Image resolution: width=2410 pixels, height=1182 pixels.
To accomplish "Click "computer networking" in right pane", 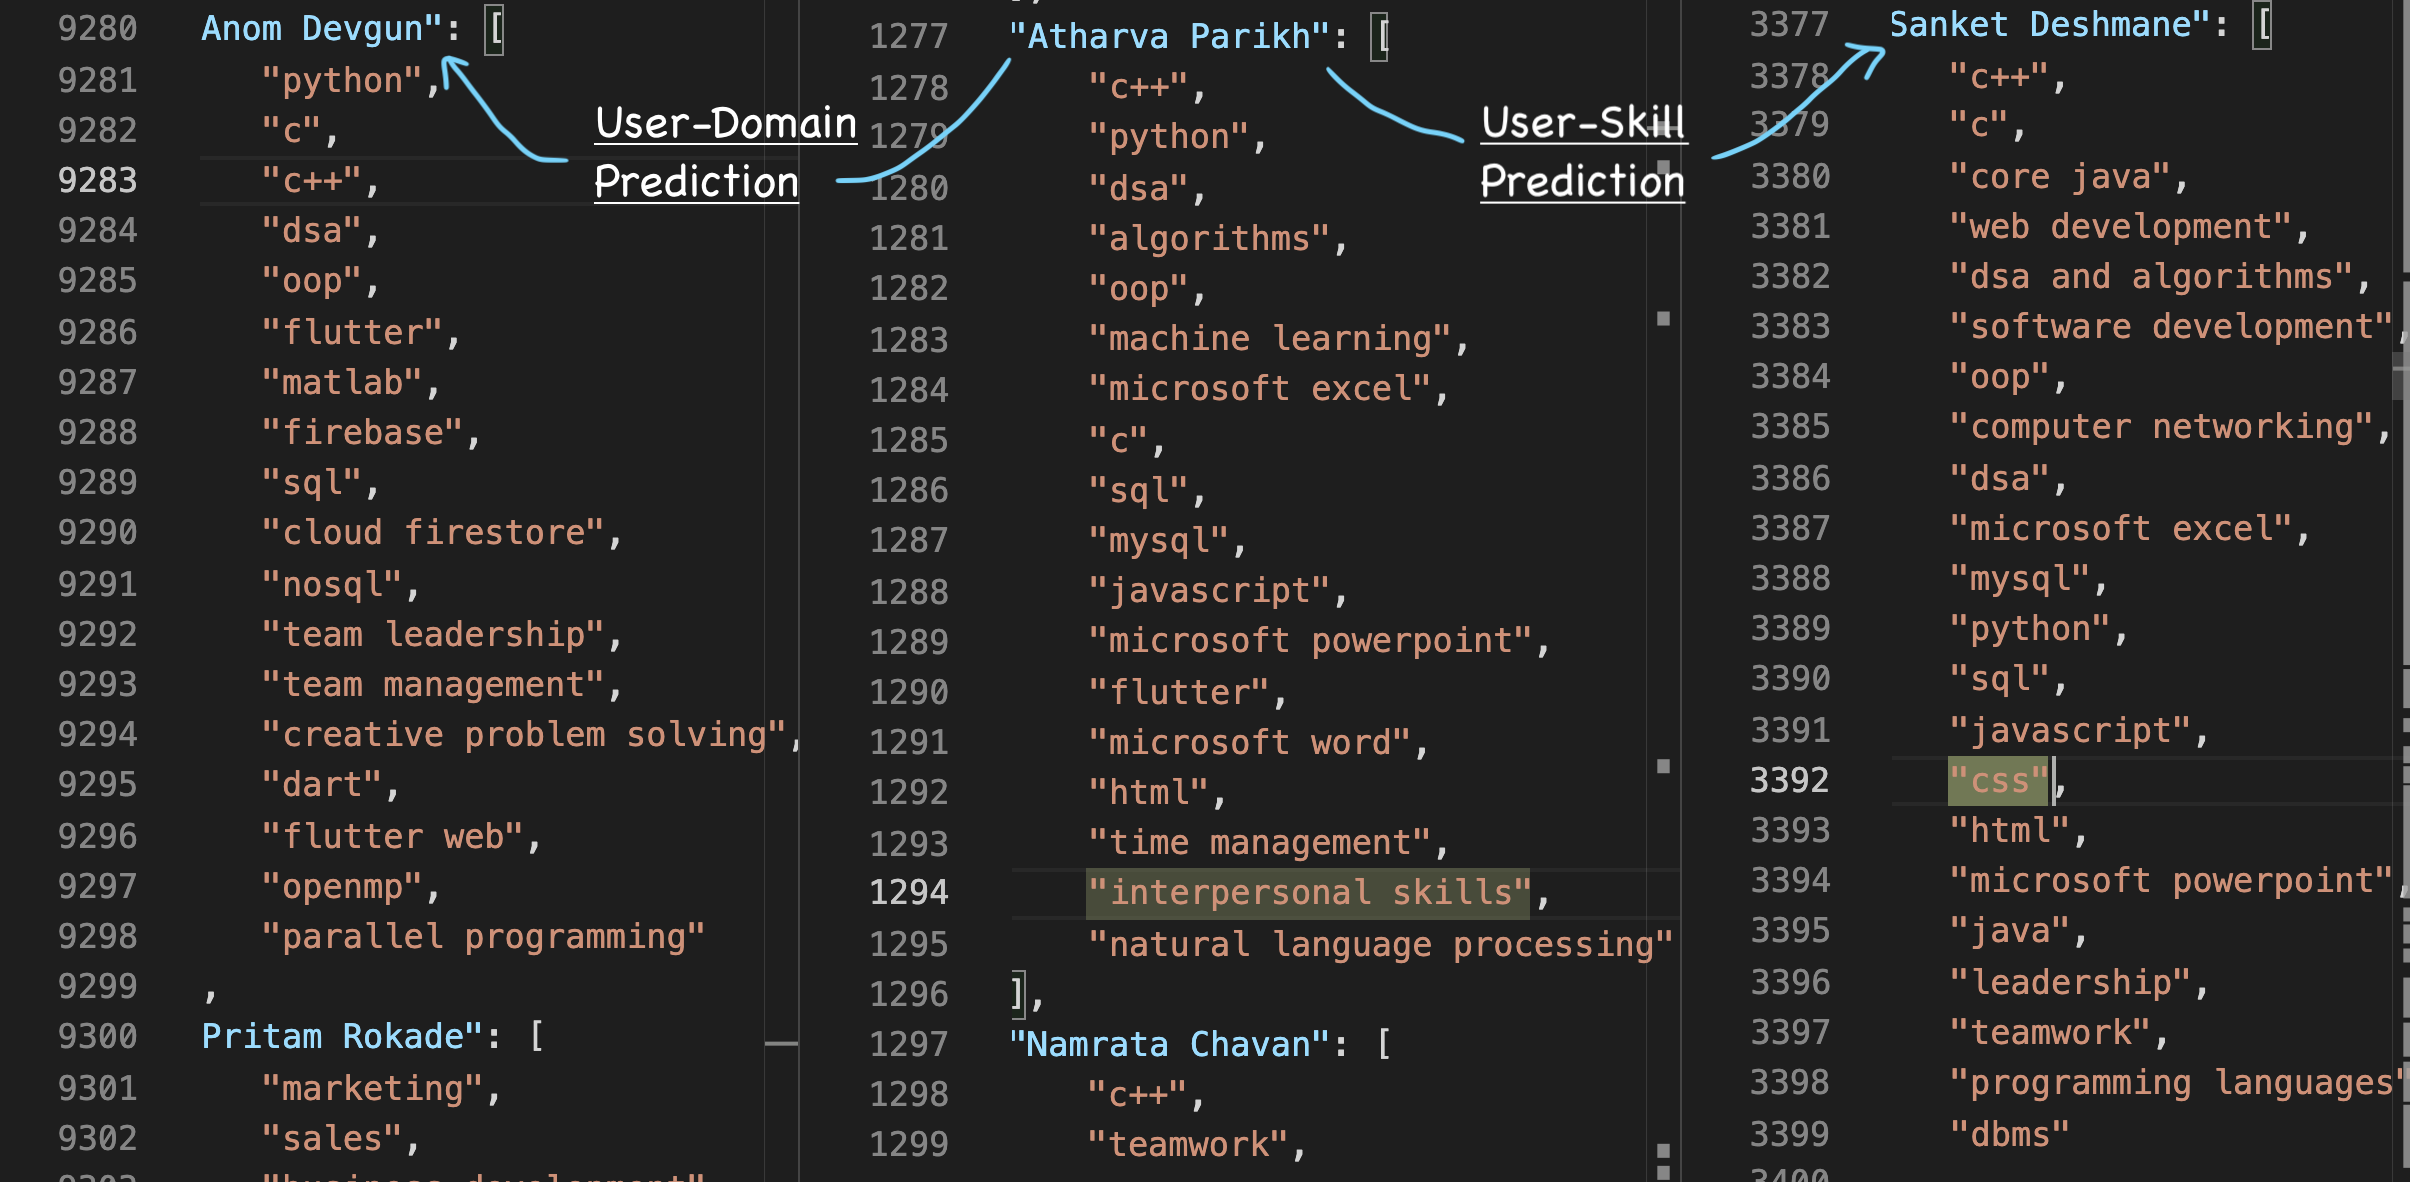I will coord(2161,427).
